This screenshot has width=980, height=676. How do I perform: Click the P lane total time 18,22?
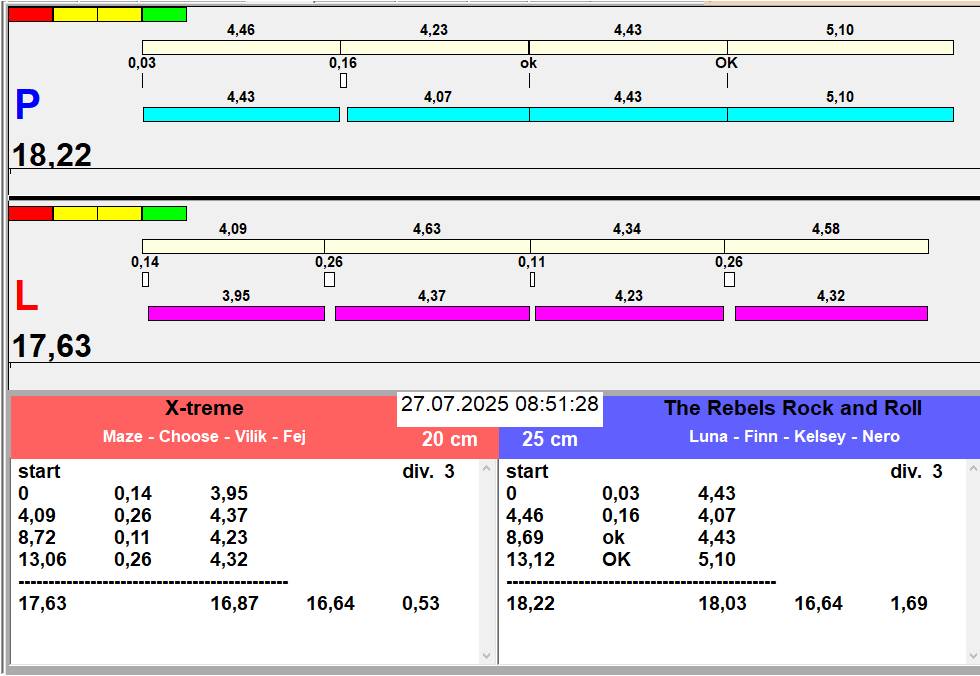pos(52,155)
